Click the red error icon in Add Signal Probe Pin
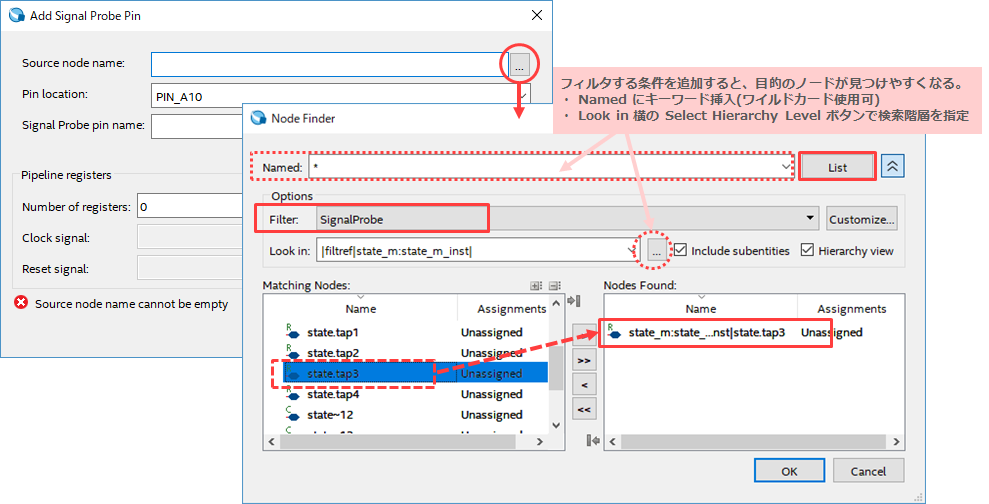 (21, 303)
